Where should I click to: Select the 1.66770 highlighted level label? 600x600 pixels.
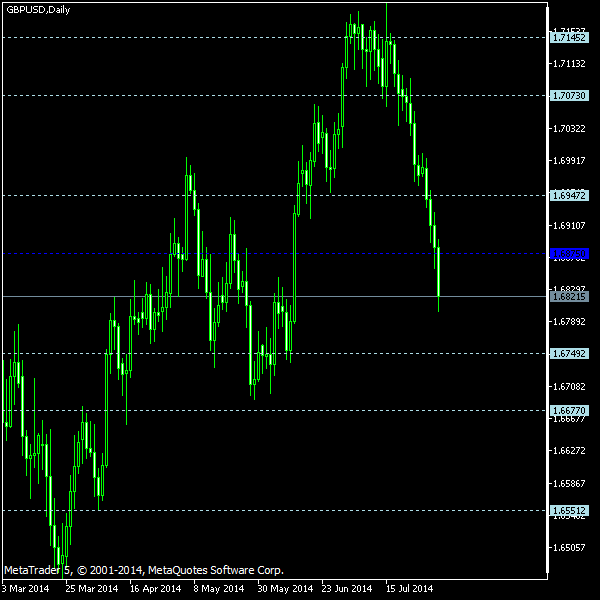[569, 411]
